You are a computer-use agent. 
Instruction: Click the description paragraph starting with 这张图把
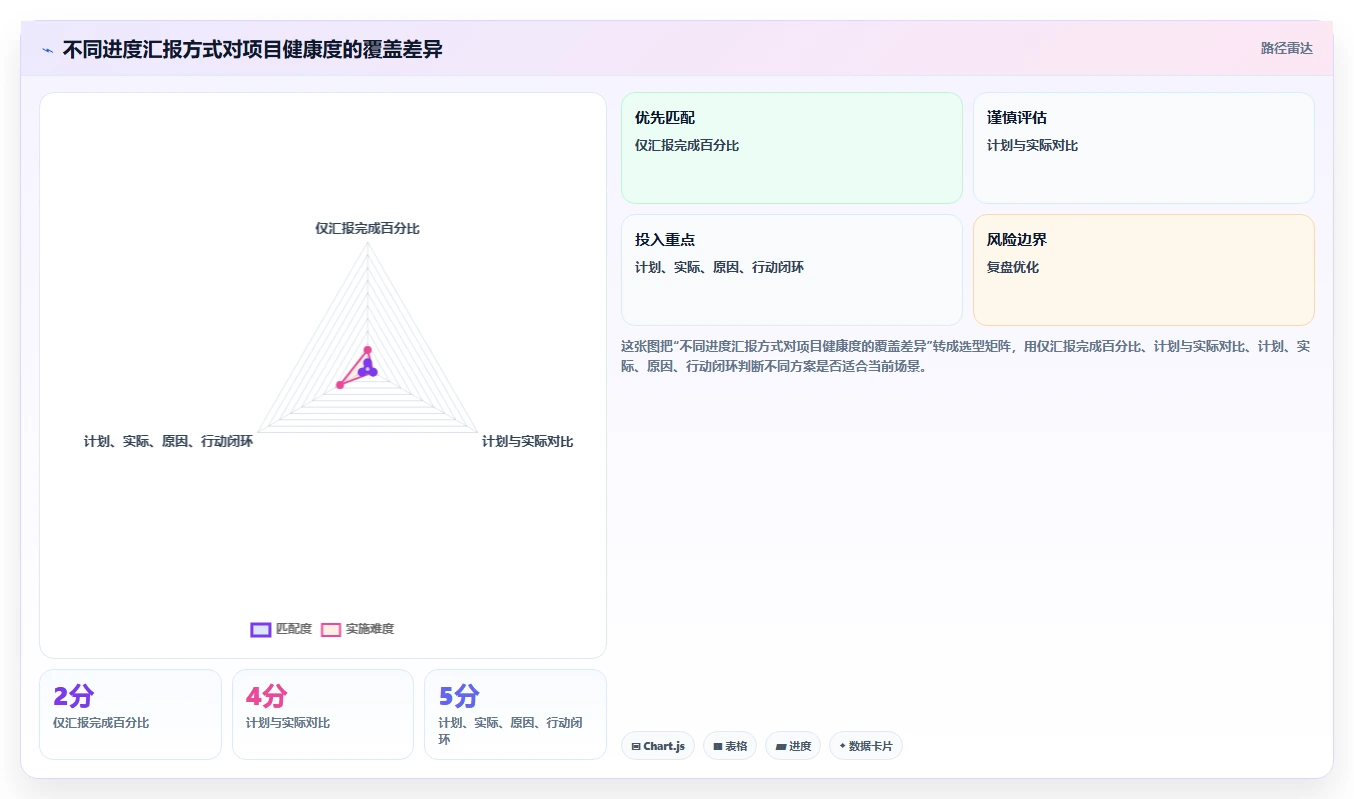point(965,356)
